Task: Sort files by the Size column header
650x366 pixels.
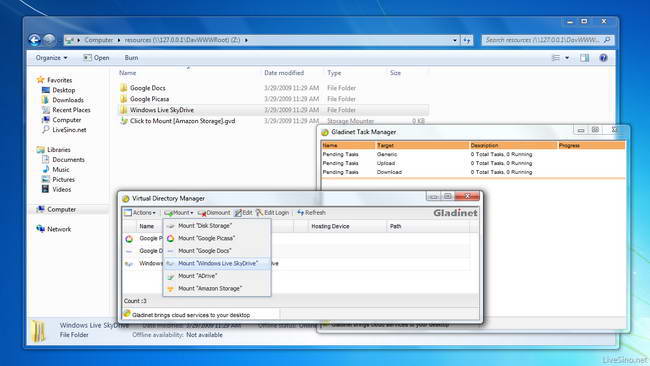Action: pyautogui.click(x=395, y=73)
